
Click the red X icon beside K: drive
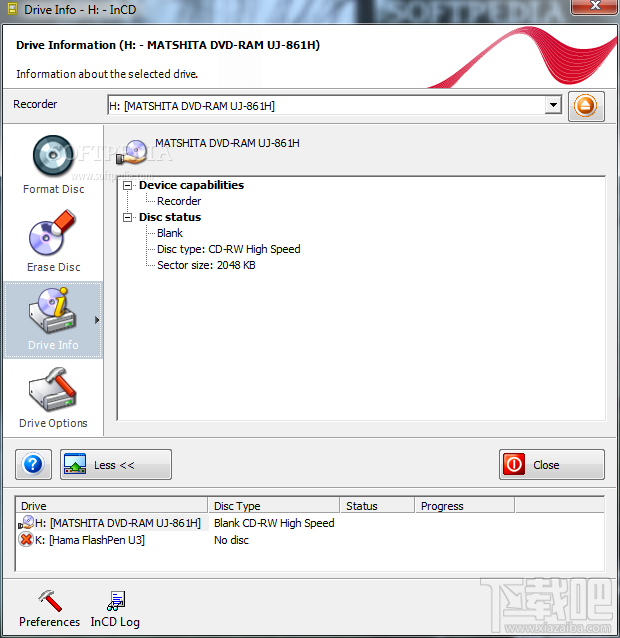coord(26,540)
